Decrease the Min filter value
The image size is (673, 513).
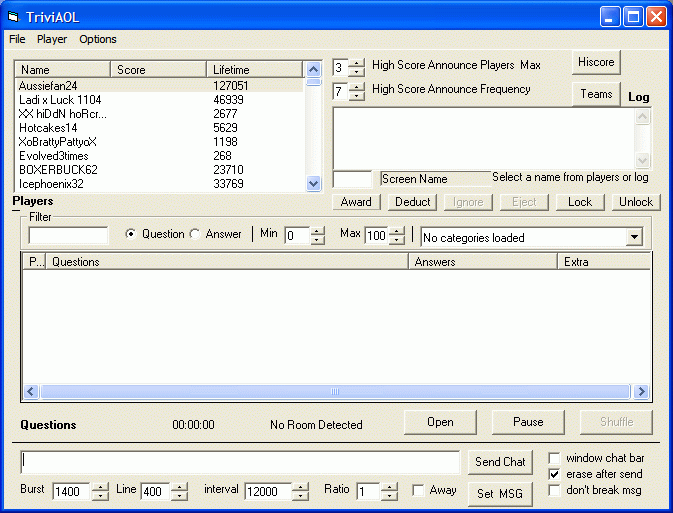tap(317, 240)
